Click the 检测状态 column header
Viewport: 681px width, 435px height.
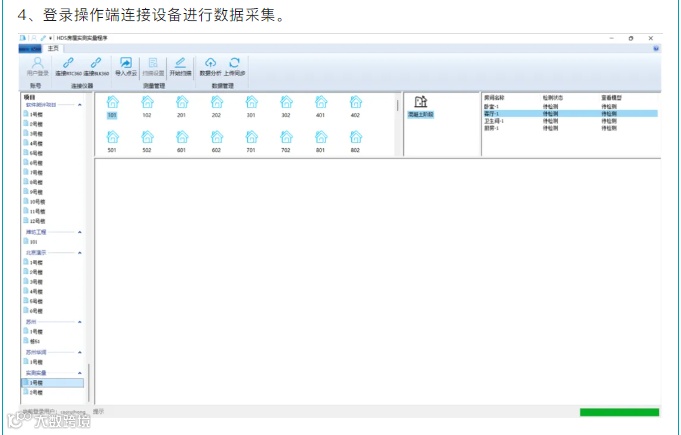pos(552,98)
